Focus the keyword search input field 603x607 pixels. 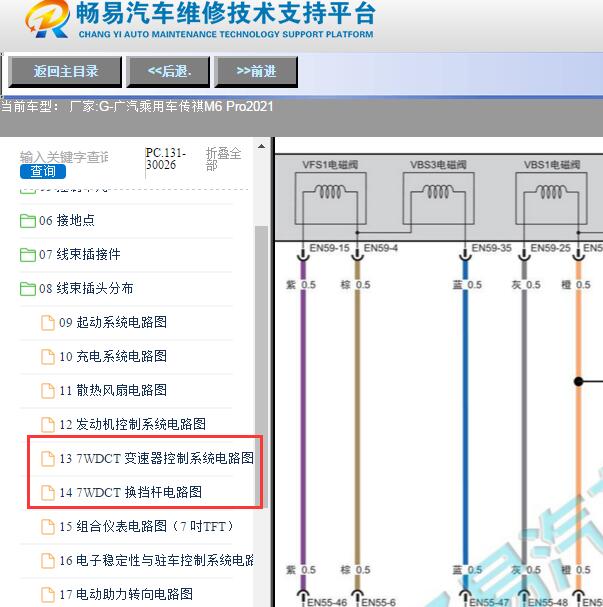[x=64, y=157]
